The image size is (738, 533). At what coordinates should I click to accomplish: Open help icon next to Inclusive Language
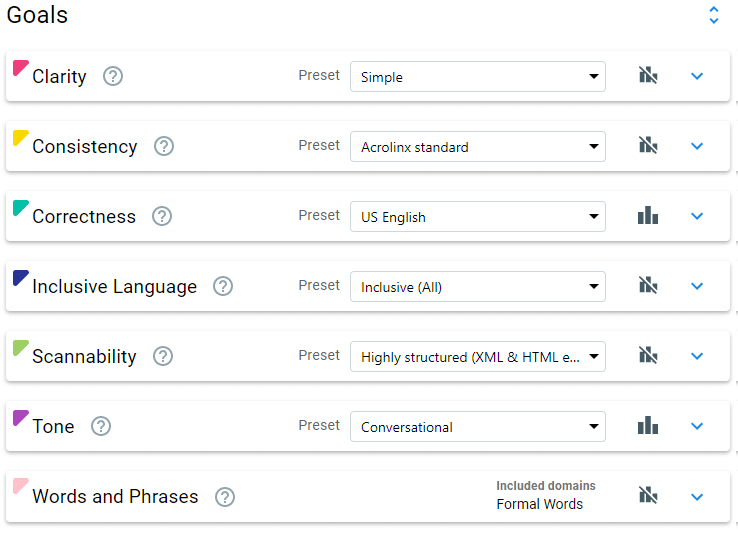223,286
